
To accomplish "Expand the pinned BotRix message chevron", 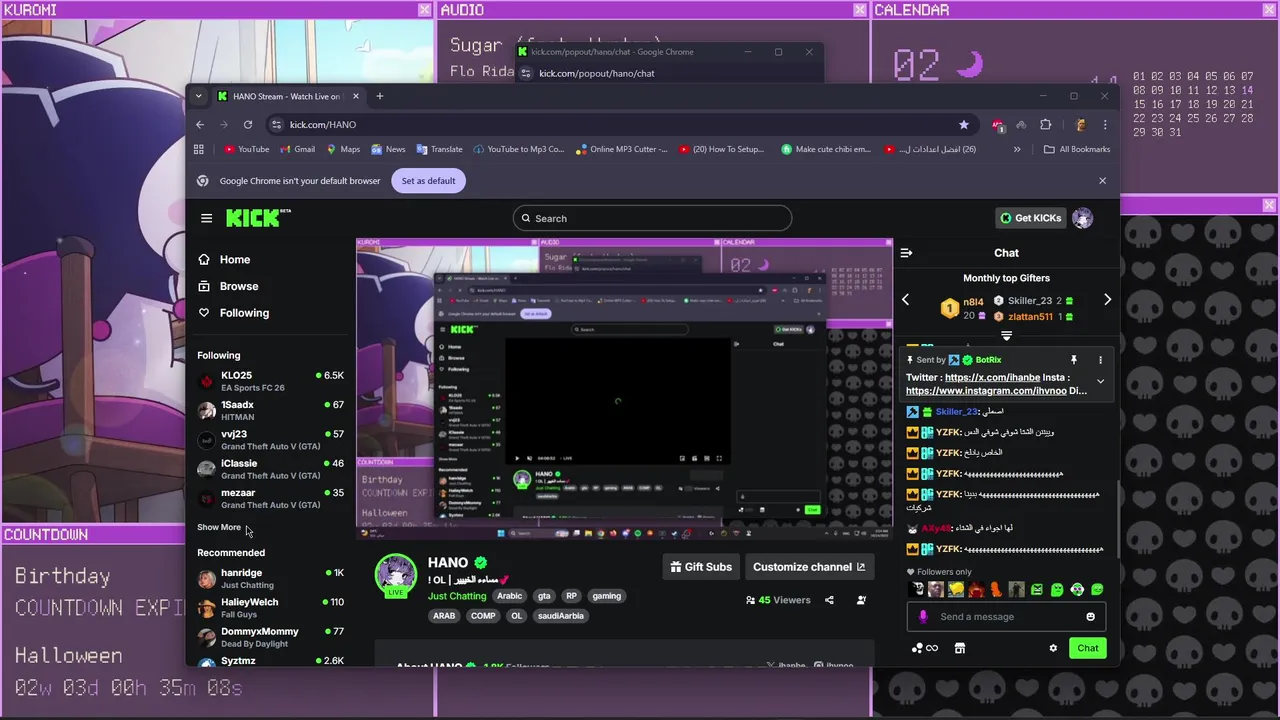I will tap(1100, 381).
